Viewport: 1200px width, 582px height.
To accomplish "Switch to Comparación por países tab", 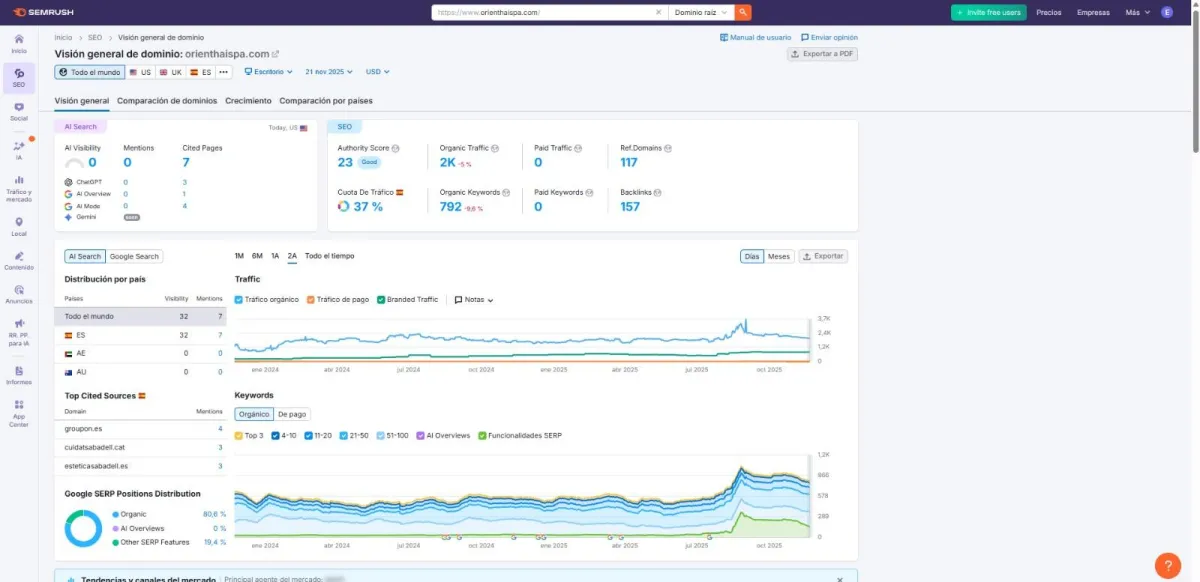I will (x=326, y=101).
